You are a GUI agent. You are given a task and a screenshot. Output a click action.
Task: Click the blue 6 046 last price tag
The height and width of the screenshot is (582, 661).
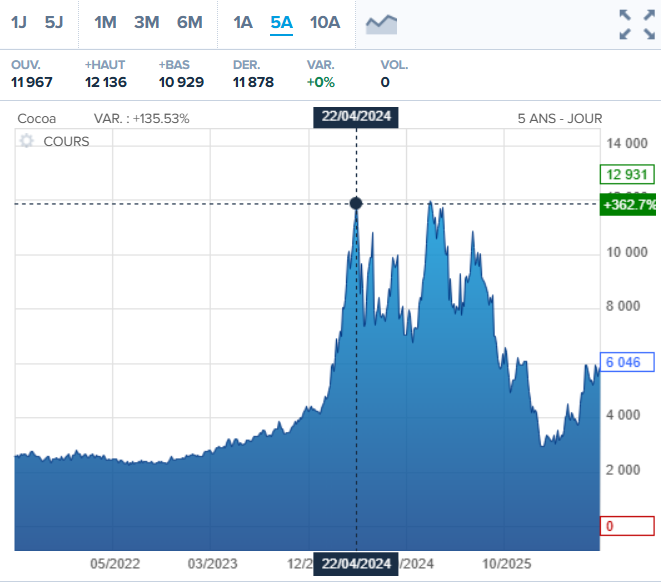(627, 362)
